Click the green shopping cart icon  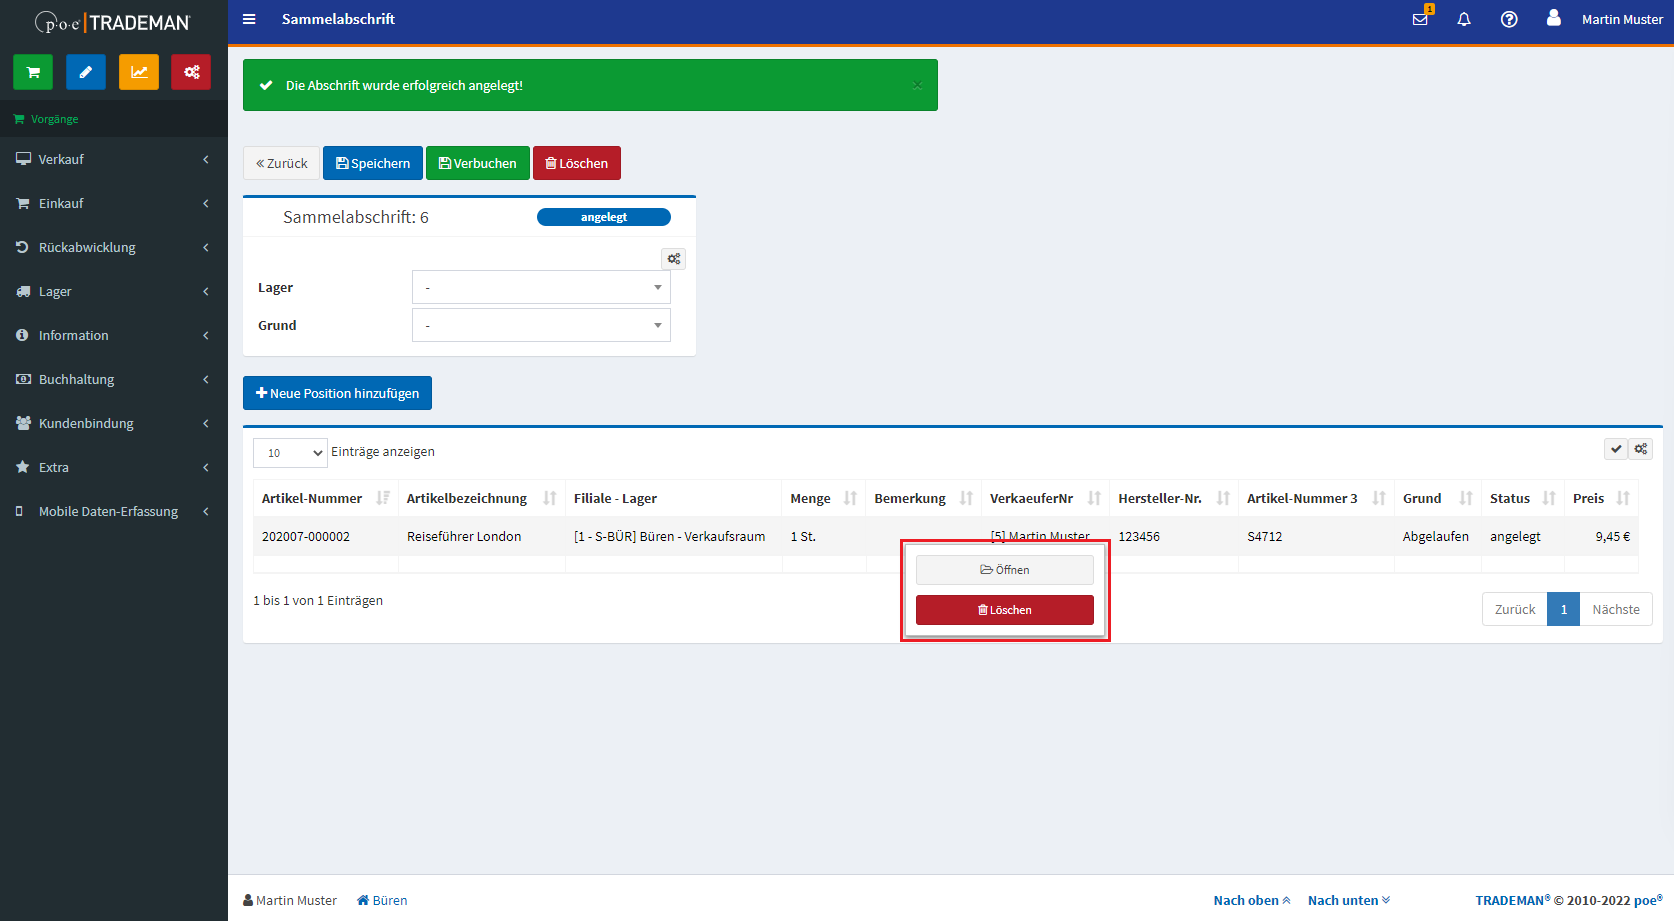33,72
